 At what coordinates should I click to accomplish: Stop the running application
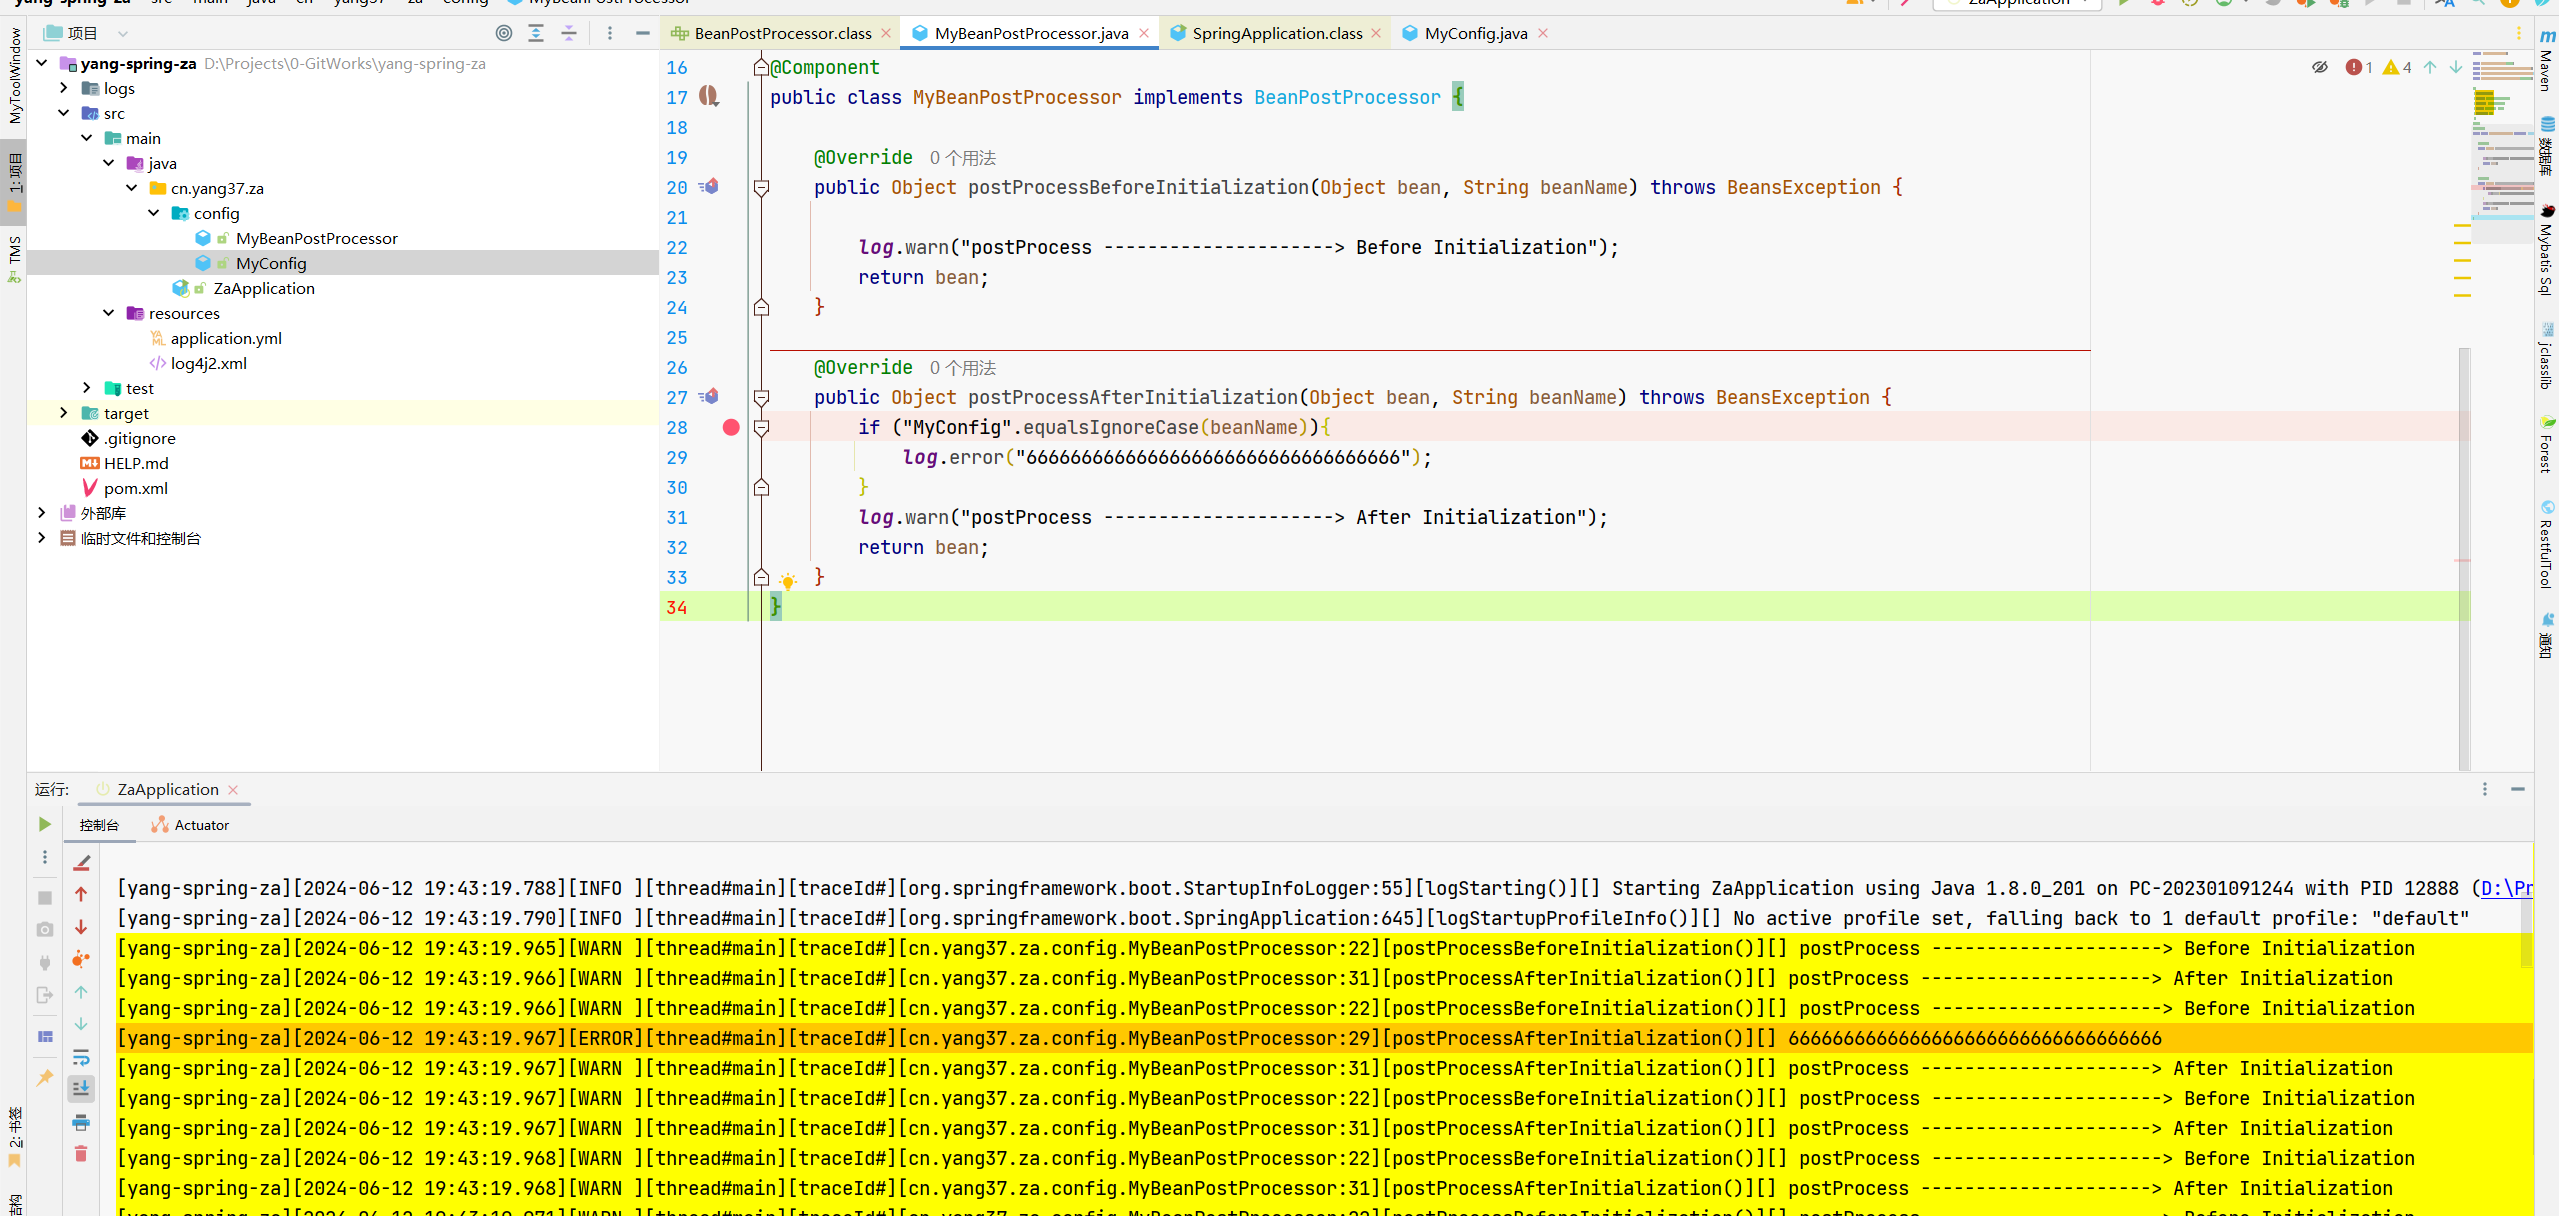pyautogui.click(x=45, y=898)
